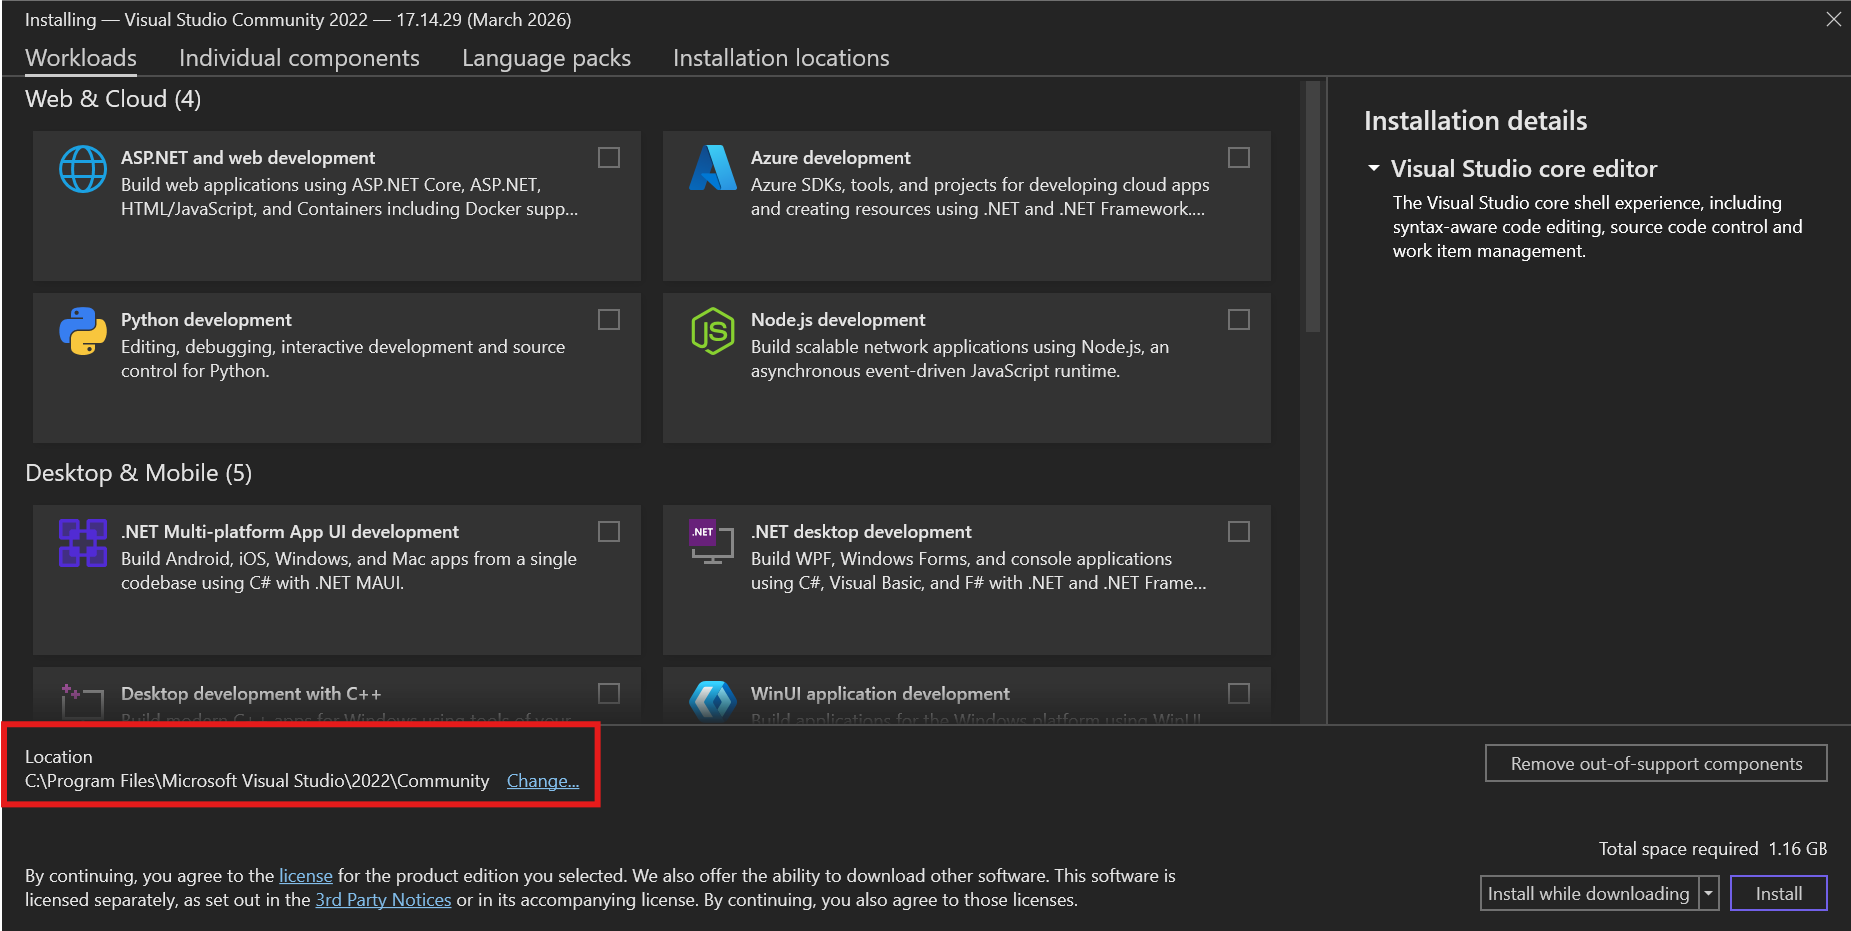Image resolution: width=1851 pixels, height=931 pixels.
Task: Open the install mode dropdown arrow
Action: coord(1709,894)
